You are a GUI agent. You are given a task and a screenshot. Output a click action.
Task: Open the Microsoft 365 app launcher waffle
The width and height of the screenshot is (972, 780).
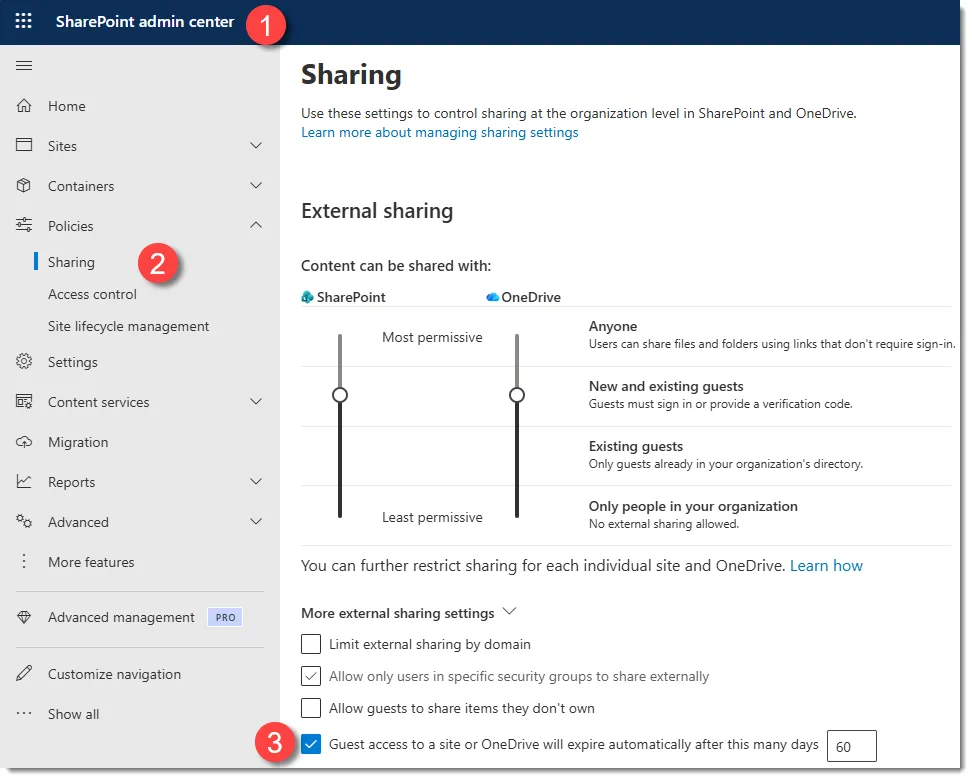(x=23, y=20)
